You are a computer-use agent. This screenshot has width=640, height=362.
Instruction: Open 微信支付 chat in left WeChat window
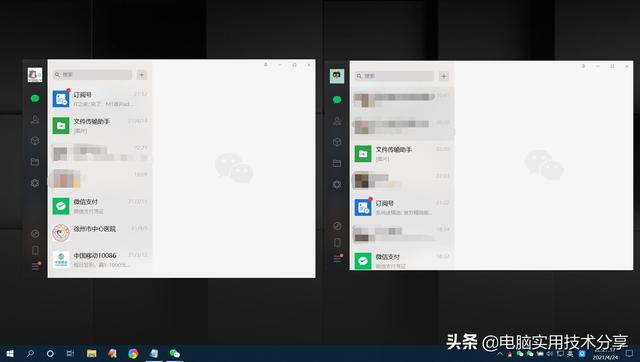tap(100, 206)
